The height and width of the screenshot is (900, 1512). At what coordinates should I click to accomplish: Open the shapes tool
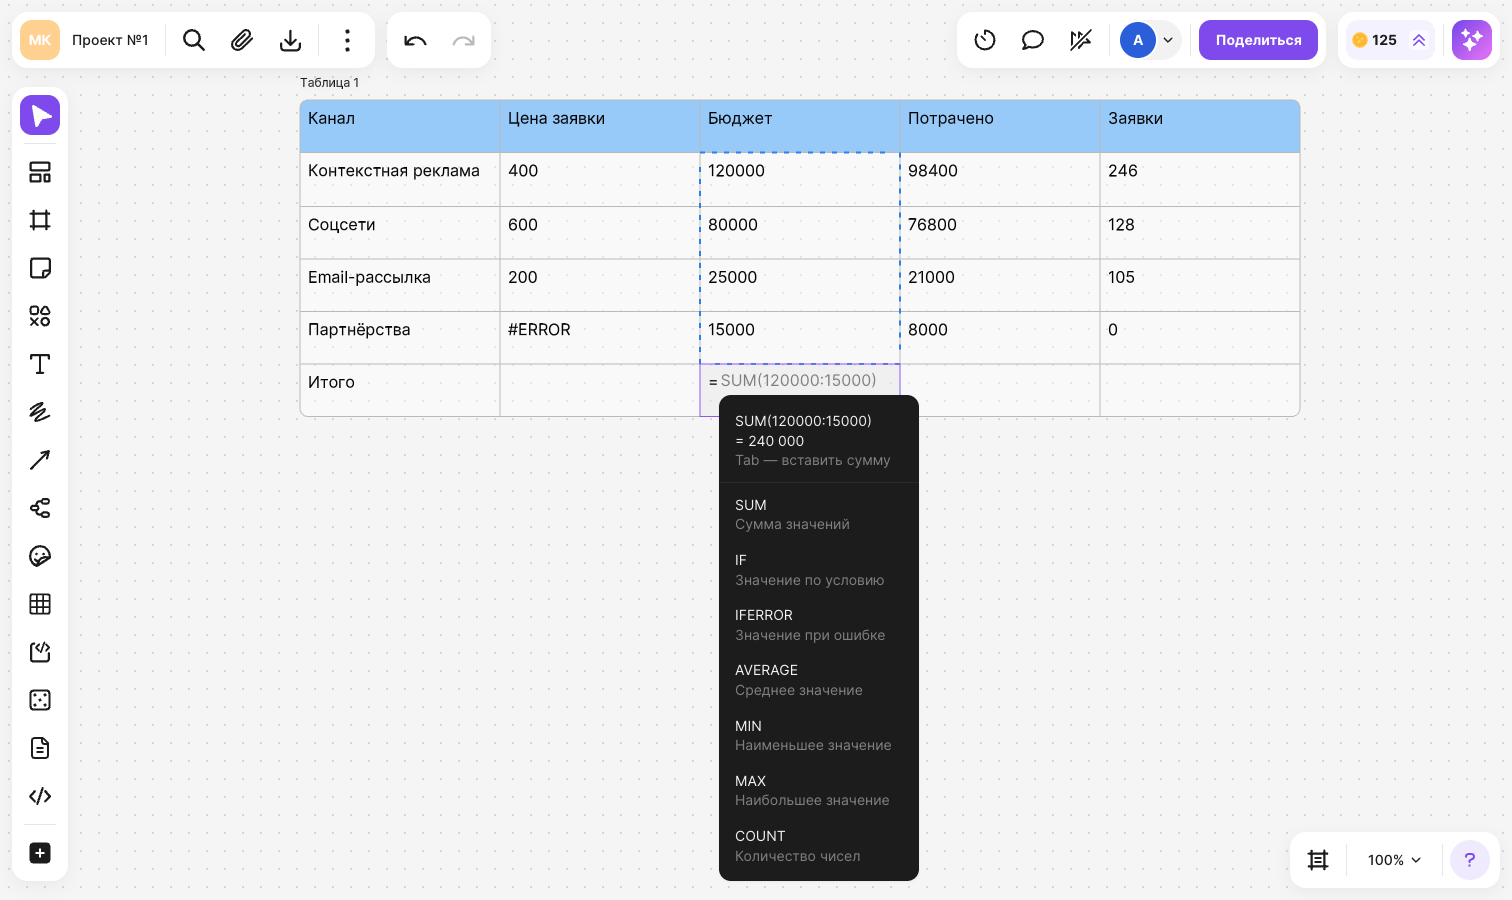40,316
